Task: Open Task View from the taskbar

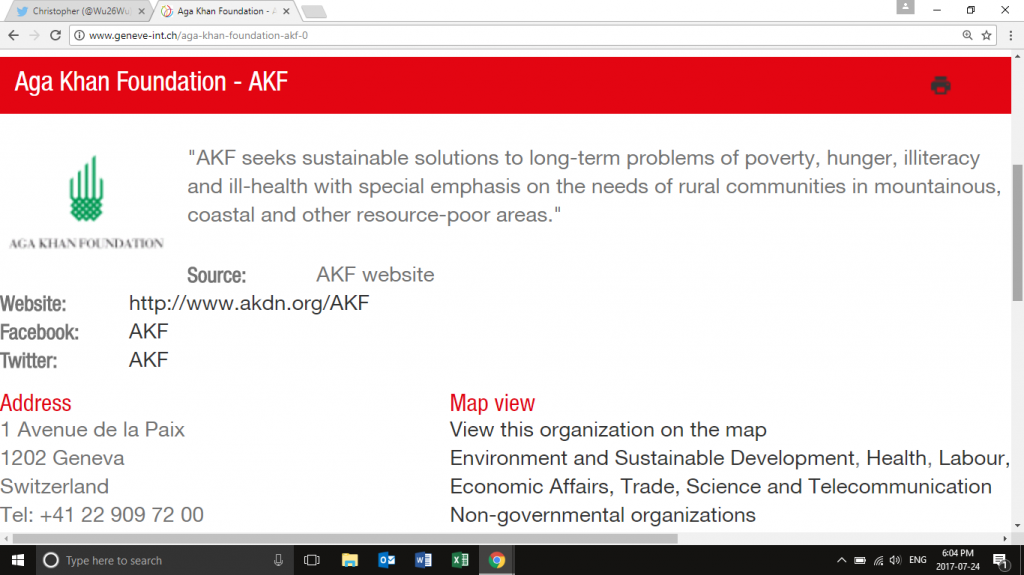Action: (312, 560)
